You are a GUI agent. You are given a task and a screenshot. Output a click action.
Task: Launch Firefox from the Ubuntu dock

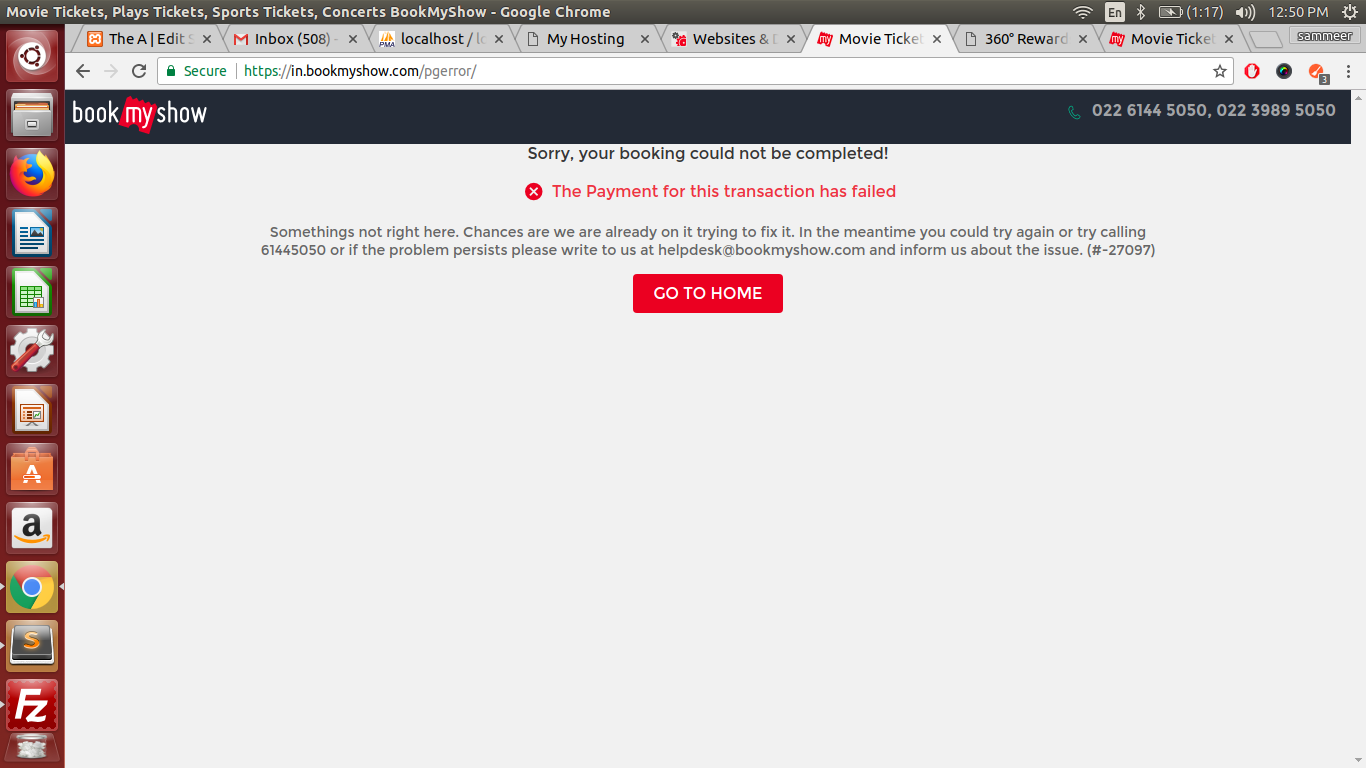click(32, 175)
